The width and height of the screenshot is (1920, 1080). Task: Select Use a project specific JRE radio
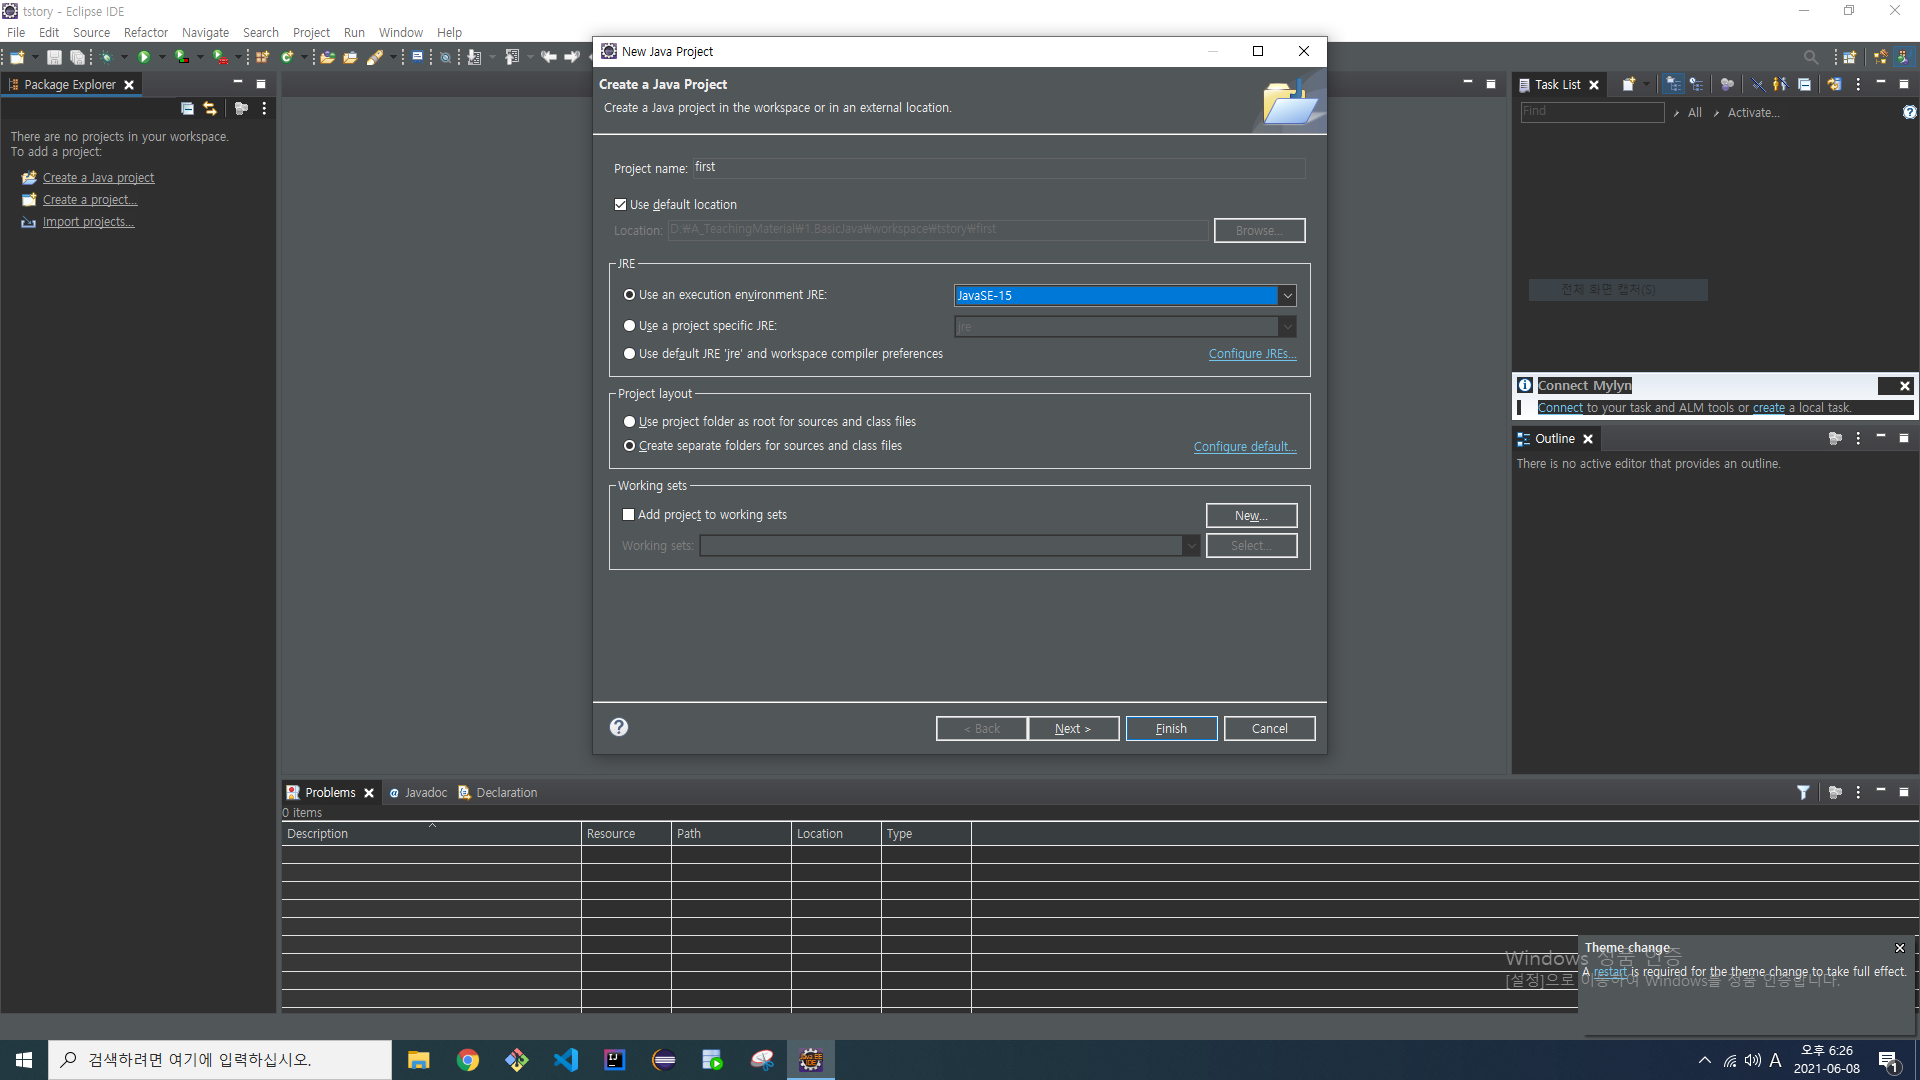pos(629,326)
